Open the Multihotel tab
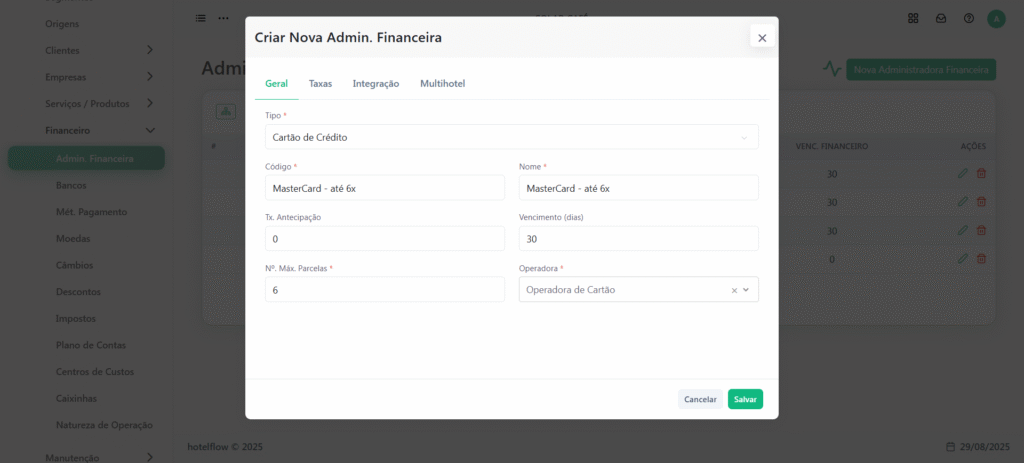 [x=443, y=84]
